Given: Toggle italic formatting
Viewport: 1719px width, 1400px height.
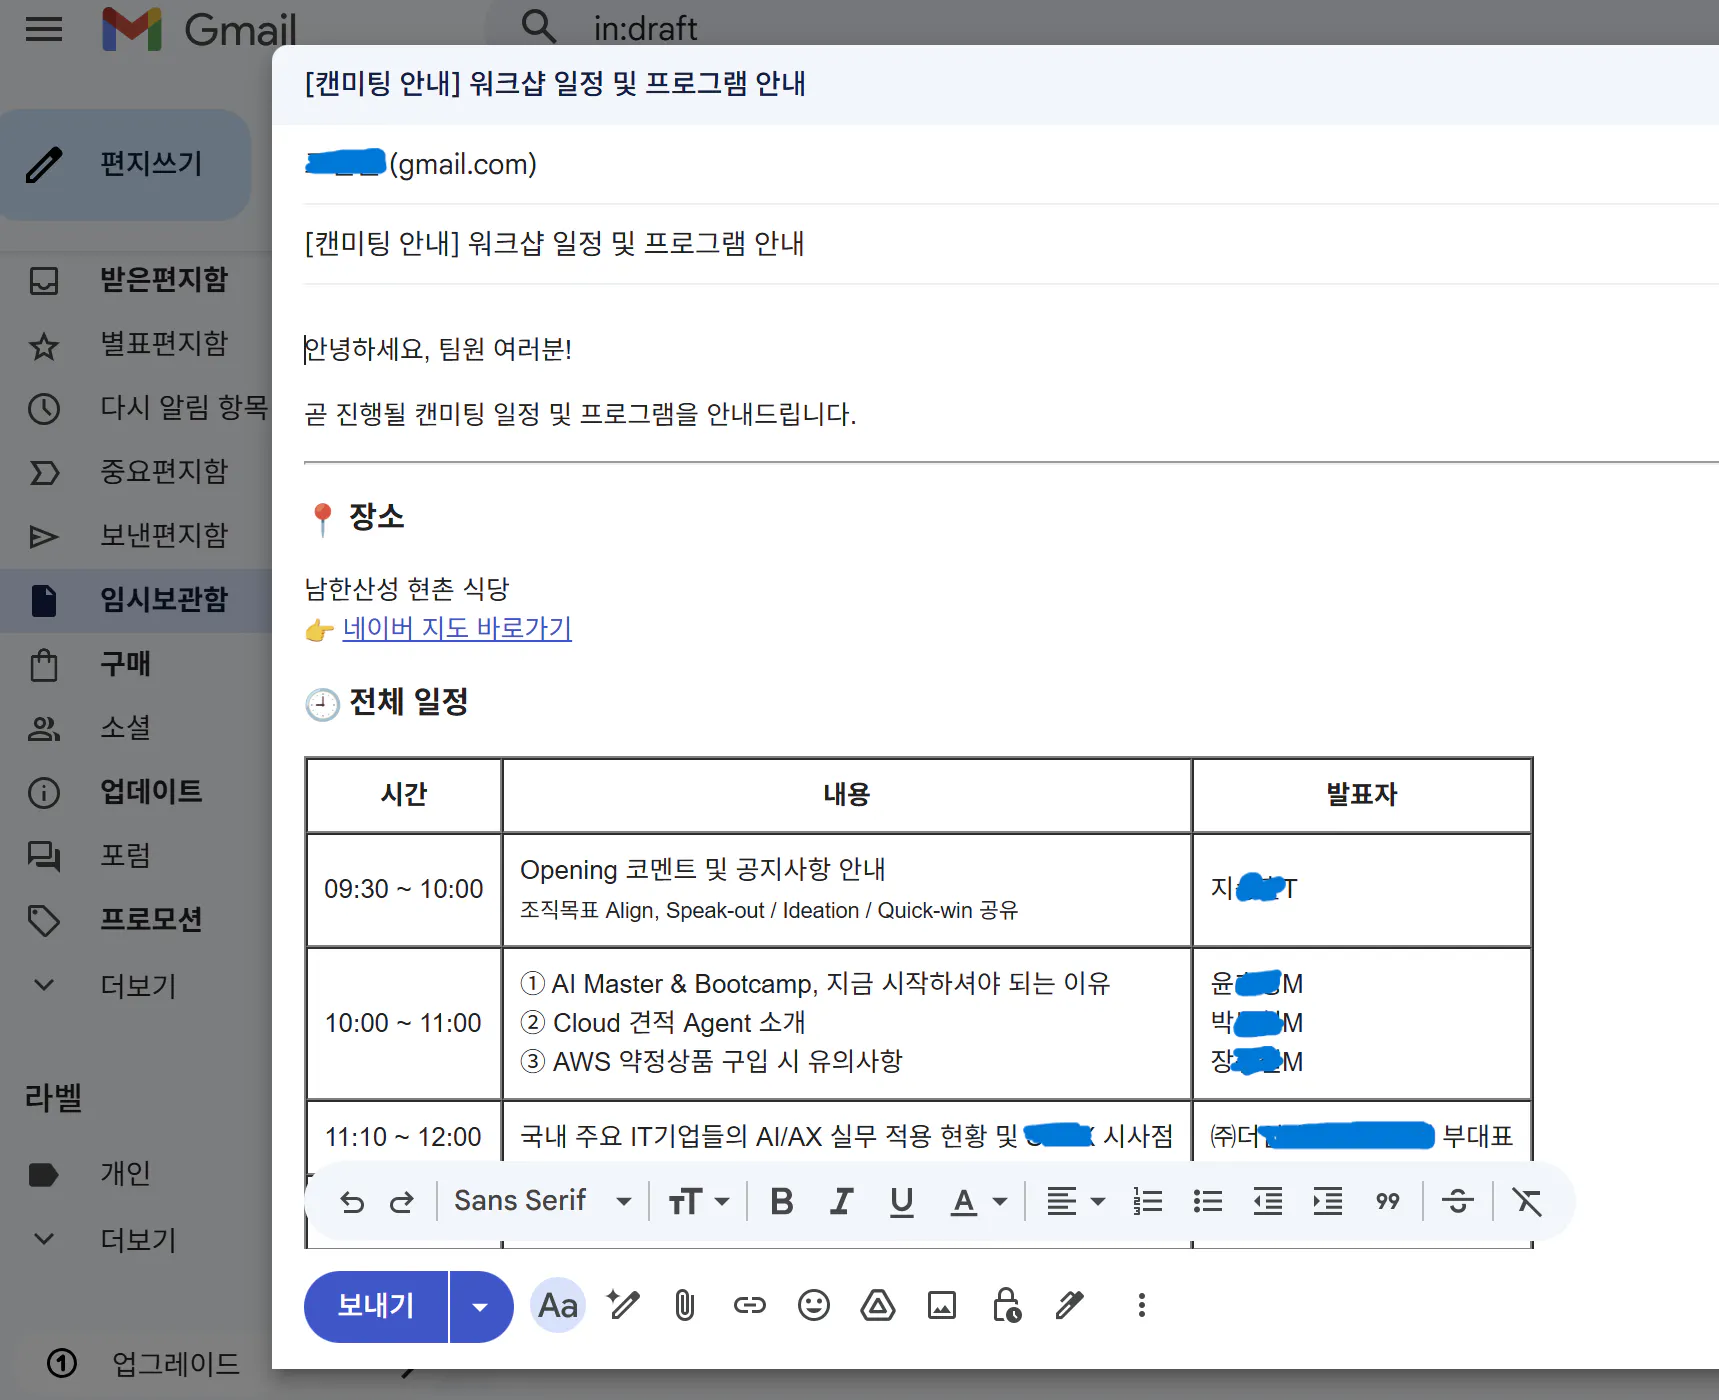Looking at the screenshot, I should pyautogui.click(x=841, y=1201).
